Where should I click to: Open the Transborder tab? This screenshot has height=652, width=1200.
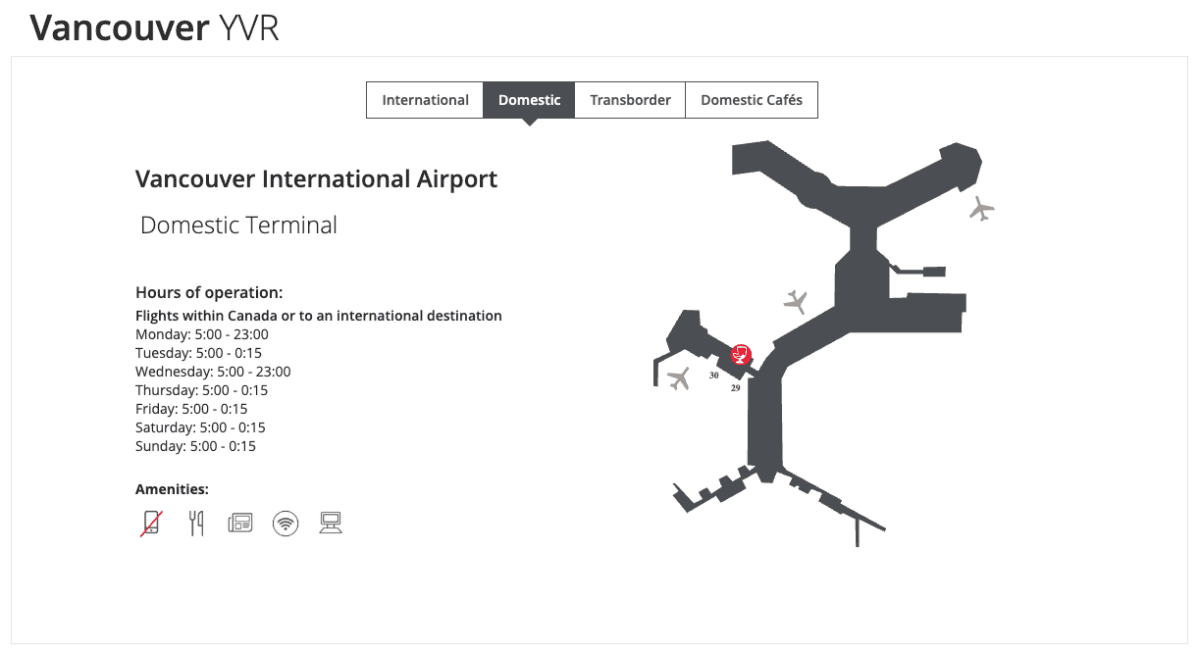click(x=630, y=100)
